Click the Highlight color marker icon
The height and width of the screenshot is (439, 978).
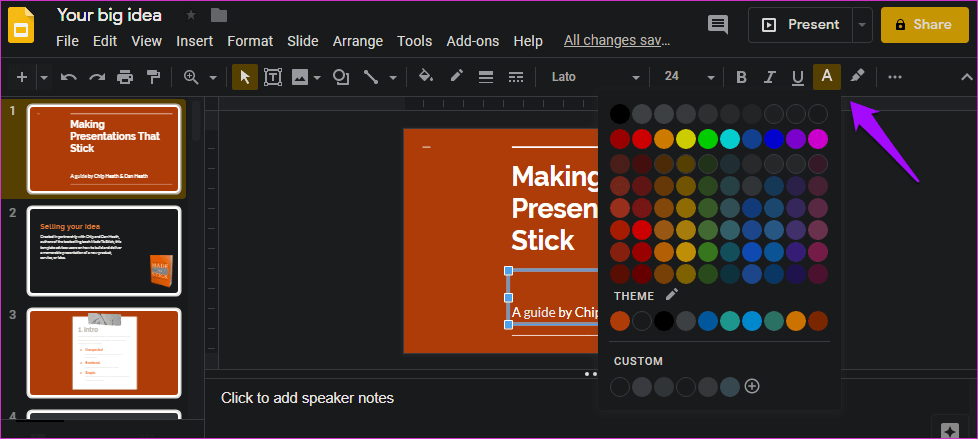coord(857,77)
